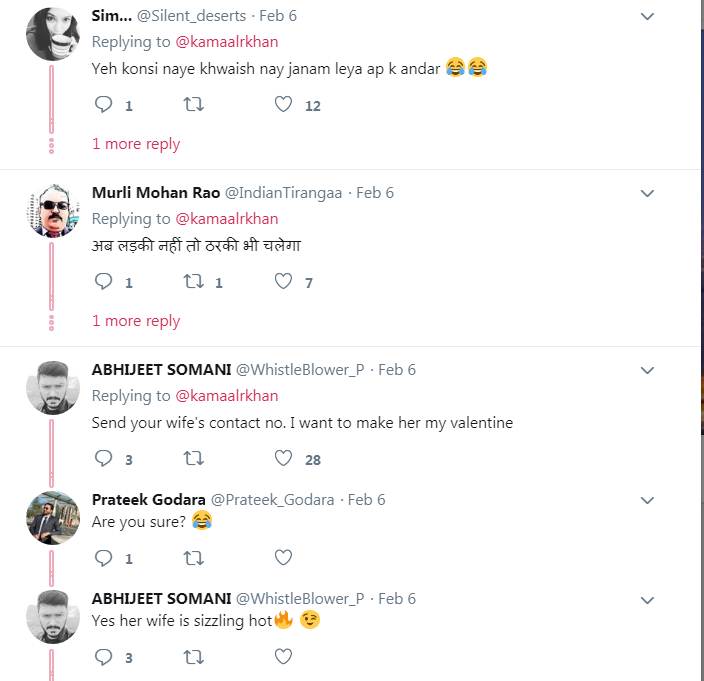Like the 'sizzling hot' tweet
704x681 pixels.
point(283,657)
